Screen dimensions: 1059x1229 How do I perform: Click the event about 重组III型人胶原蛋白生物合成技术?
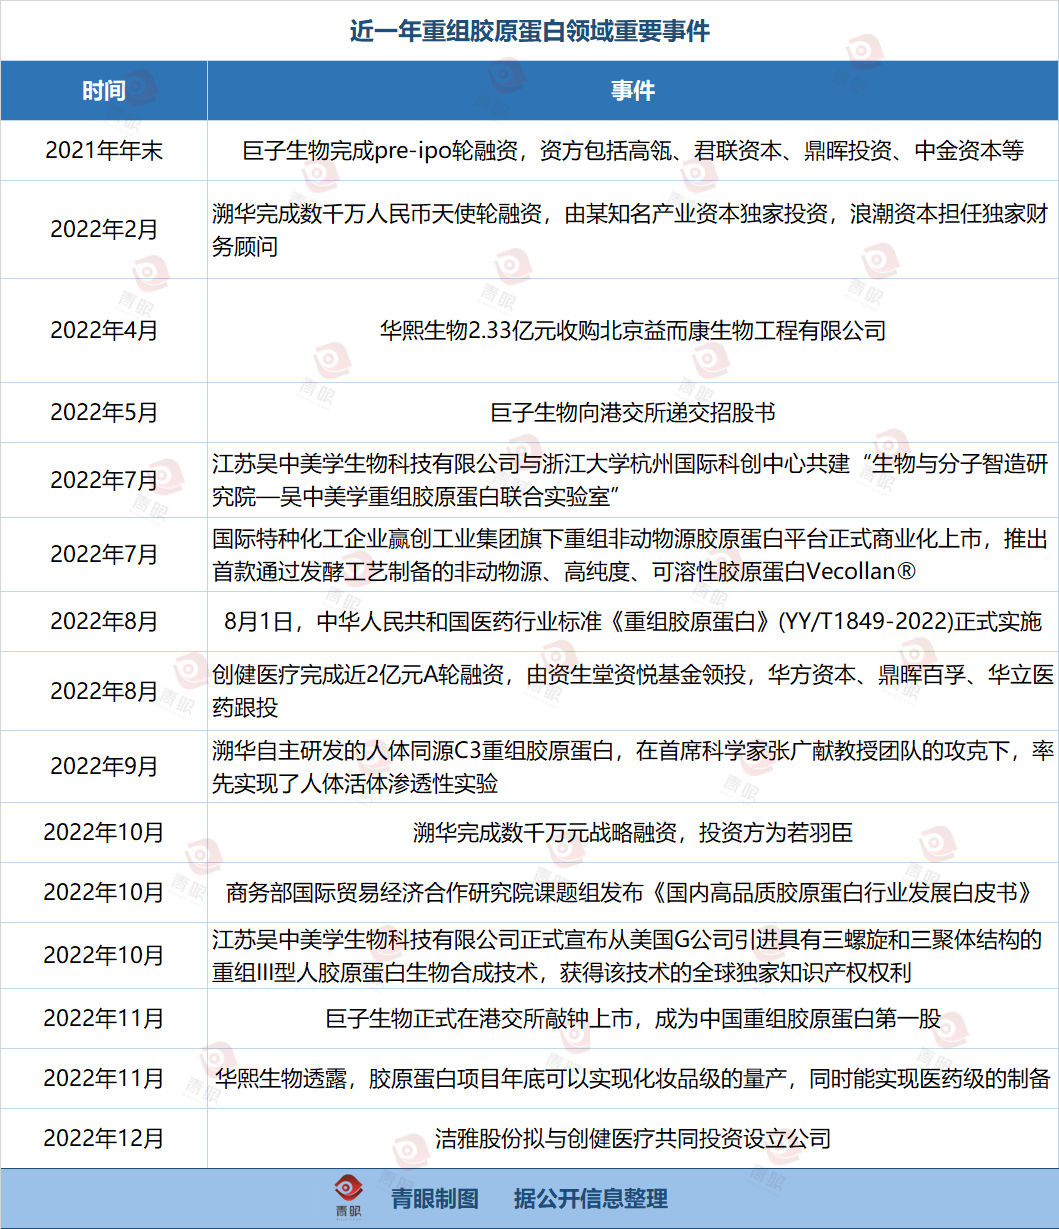coord(633,955)
